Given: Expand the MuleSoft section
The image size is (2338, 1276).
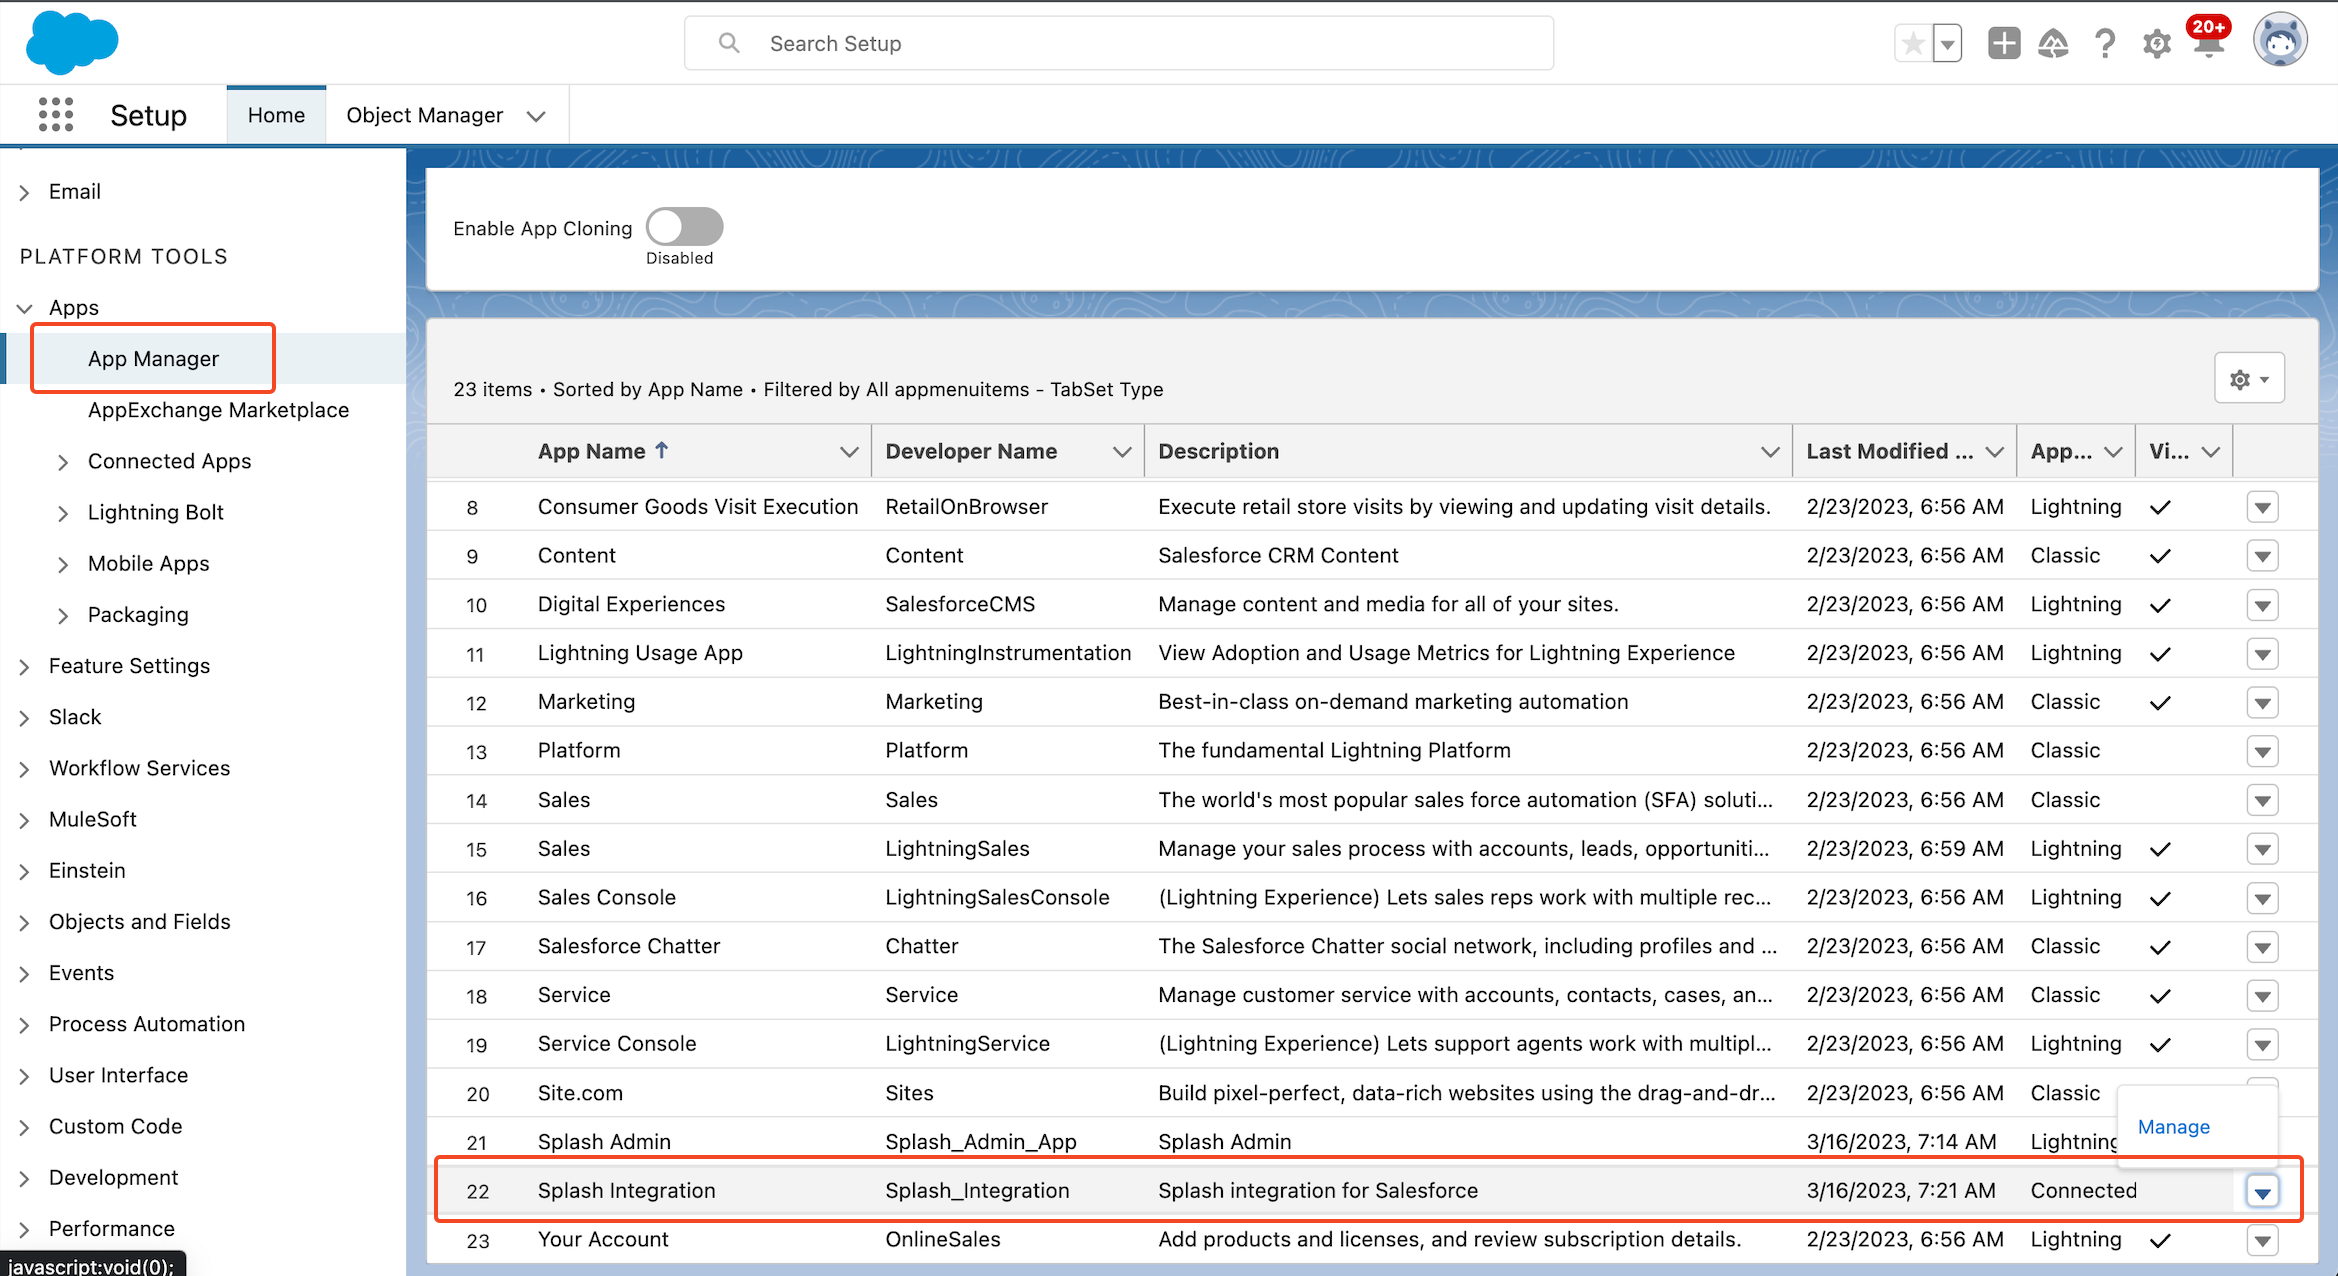Looking at the screenshot, I should 25,820.
